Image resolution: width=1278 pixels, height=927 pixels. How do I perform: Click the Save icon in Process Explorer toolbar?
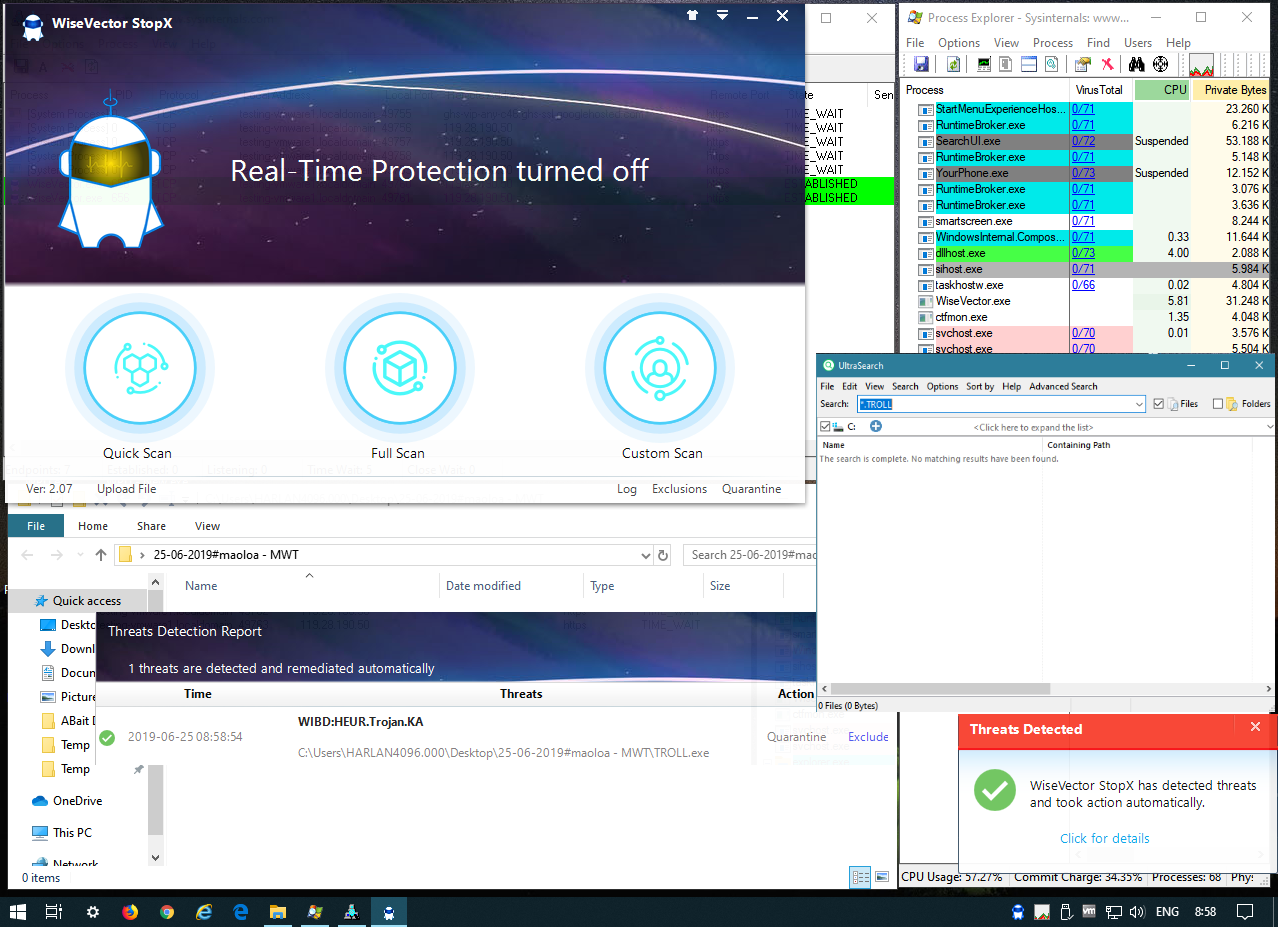coord(921,64)
